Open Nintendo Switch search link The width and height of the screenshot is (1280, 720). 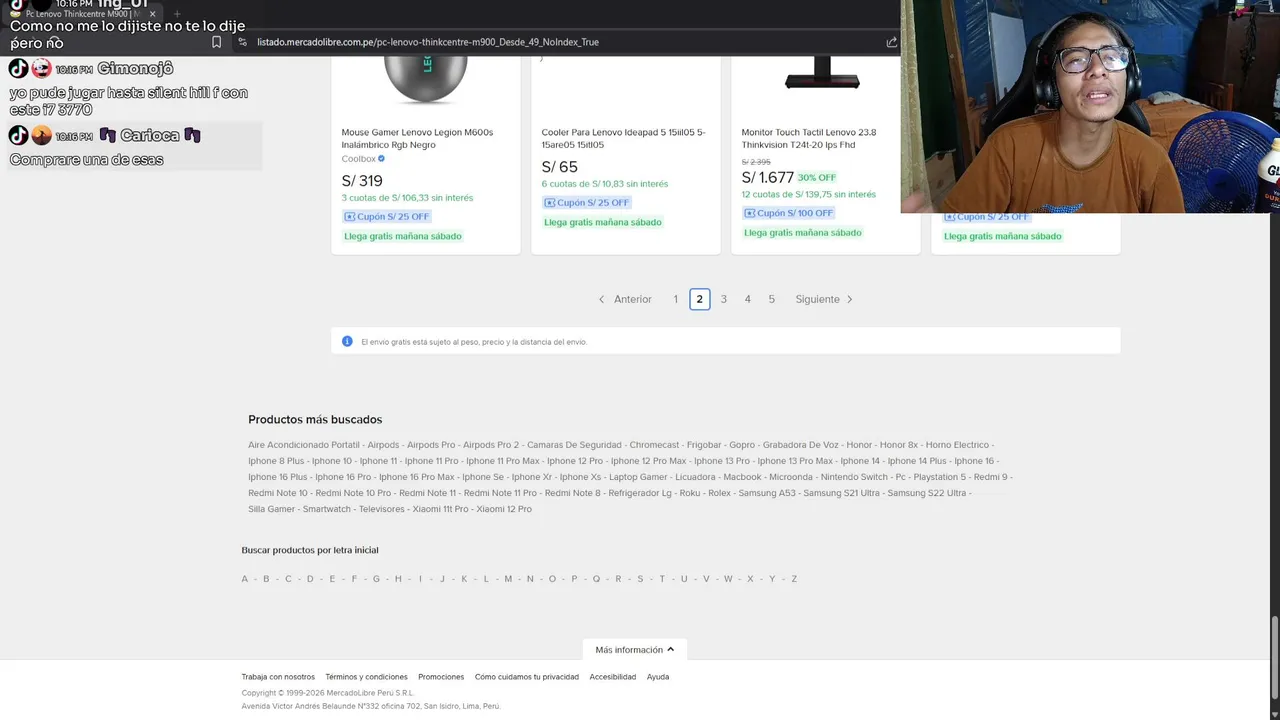tap(854, 477)
